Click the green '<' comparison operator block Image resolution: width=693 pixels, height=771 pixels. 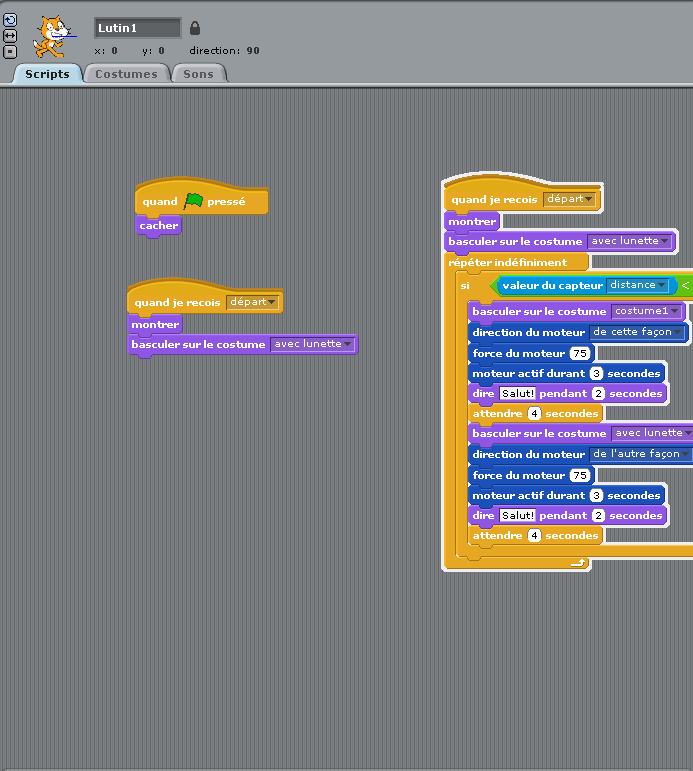pos(685,285)
